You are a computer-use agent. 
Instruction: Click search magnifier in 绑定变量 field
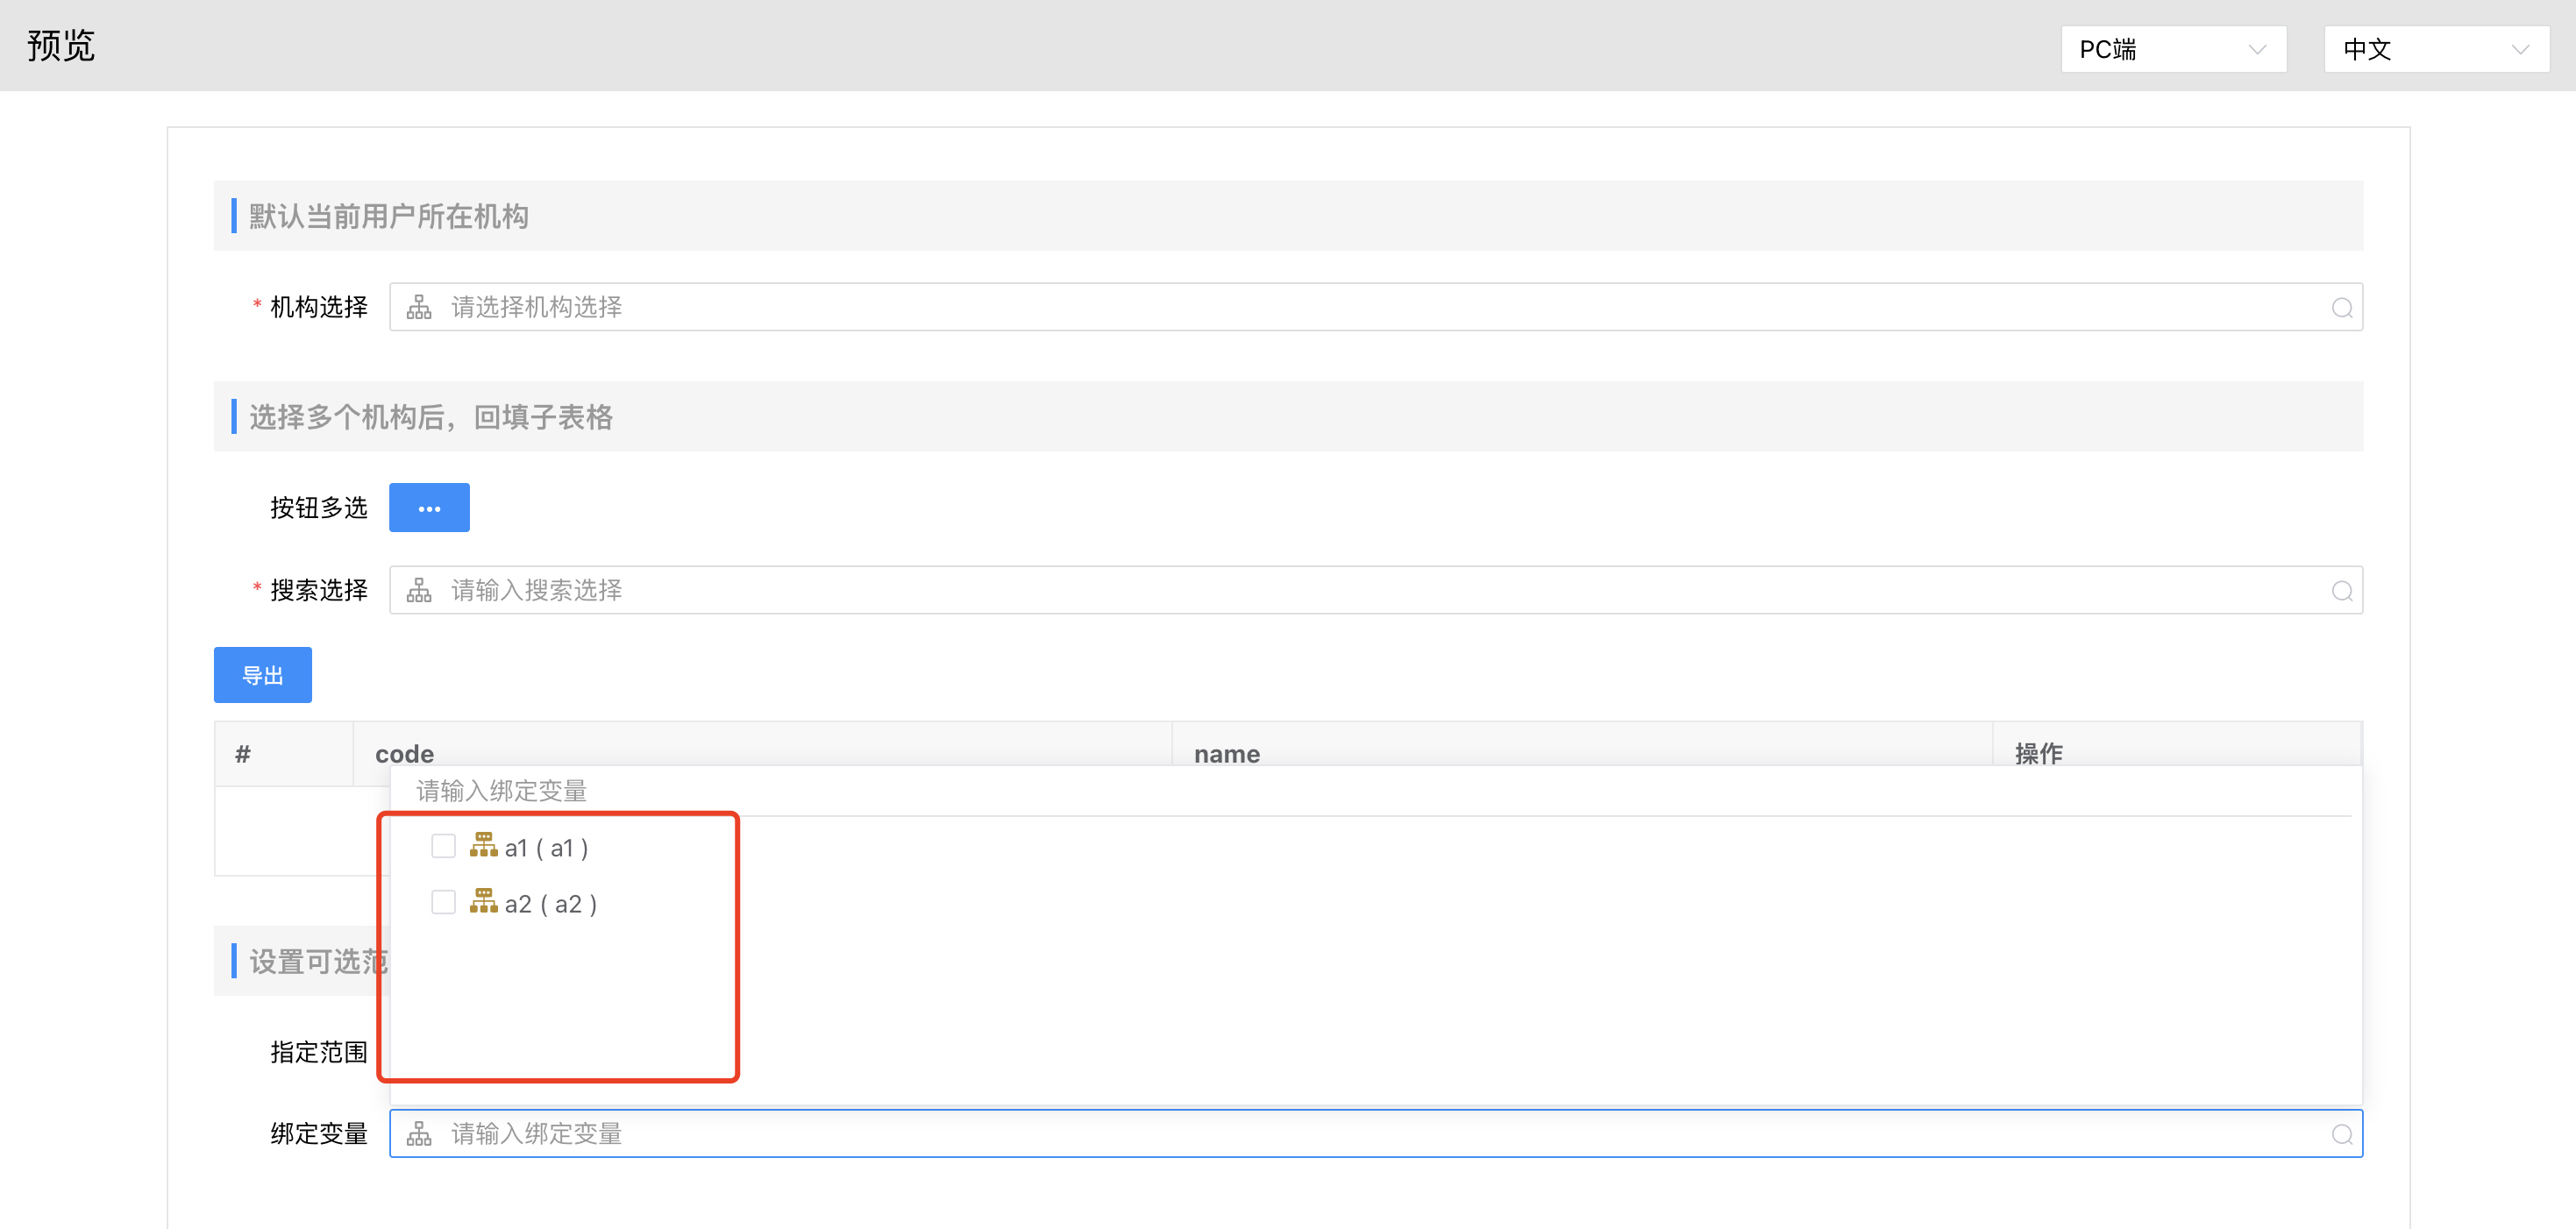click(2341, 1134)
